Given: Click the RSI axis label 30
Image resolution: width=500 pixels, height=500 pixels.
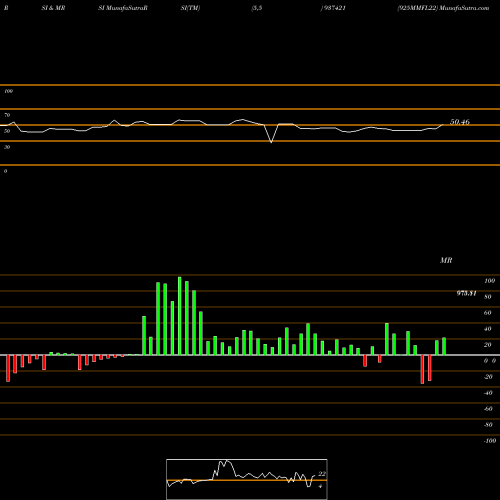Looking at the screenshot, I should (7, 147).
